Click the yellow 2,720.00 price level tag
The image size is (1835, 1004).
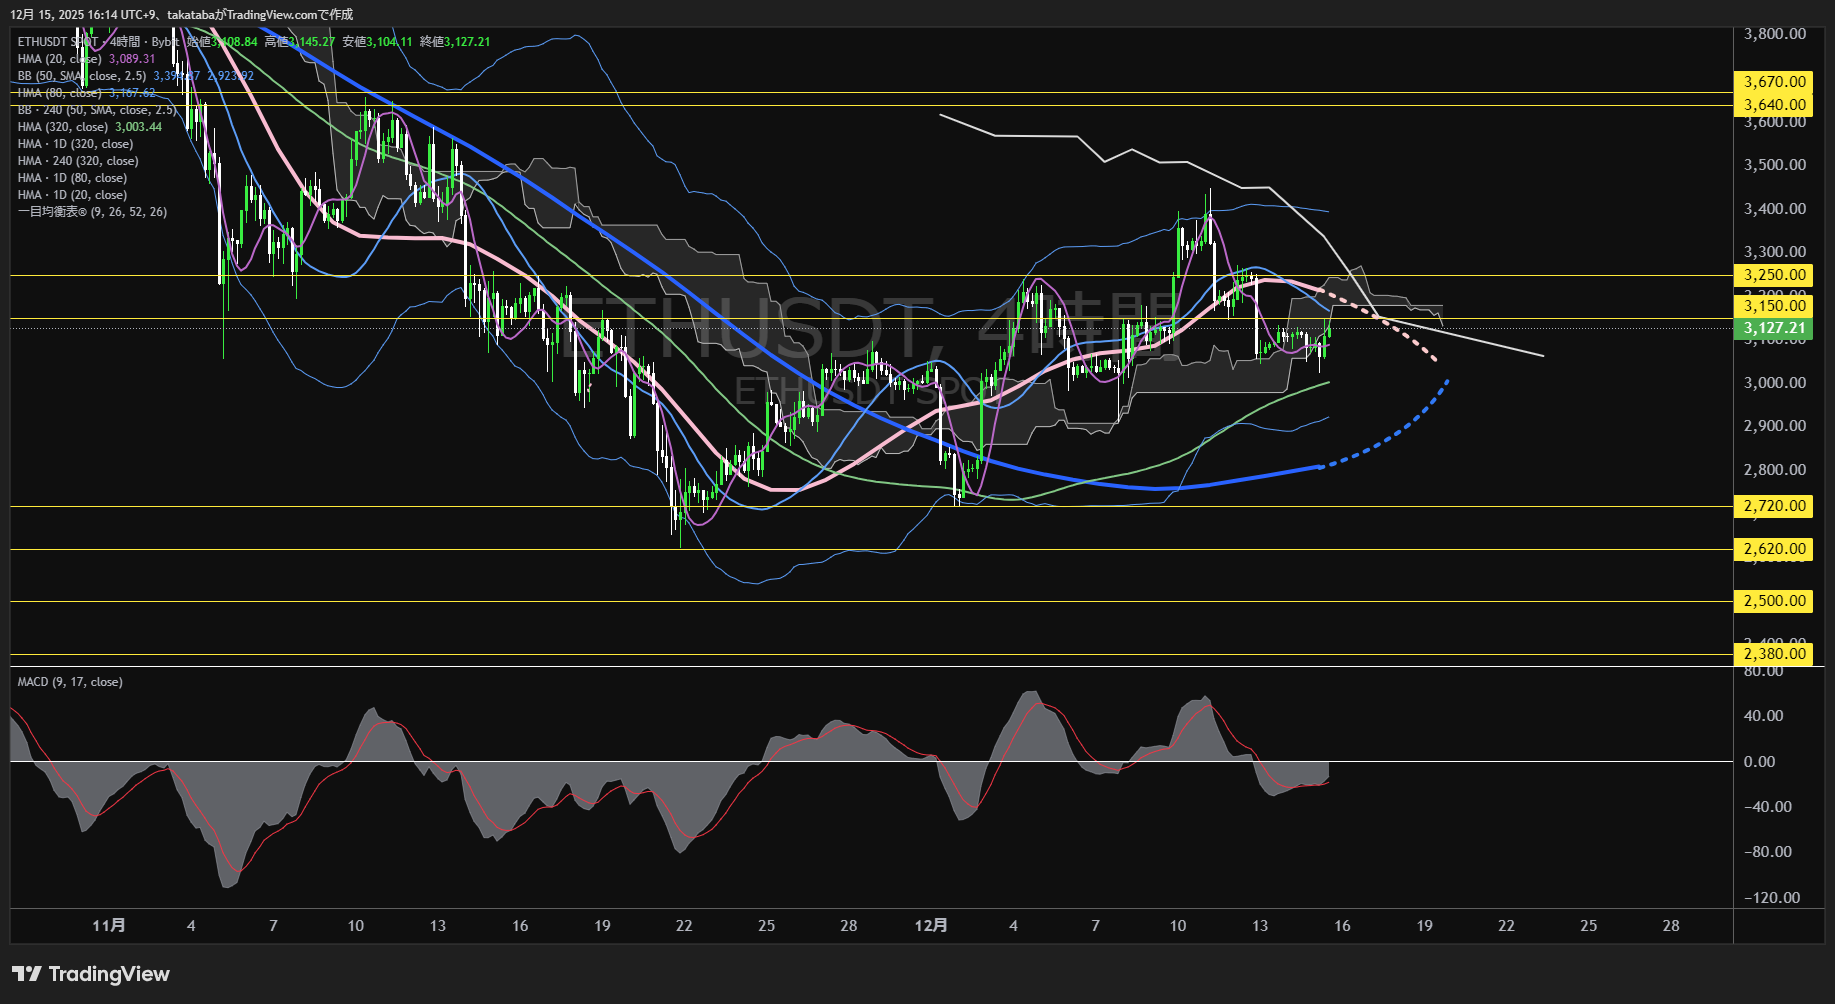(1774, 506)
